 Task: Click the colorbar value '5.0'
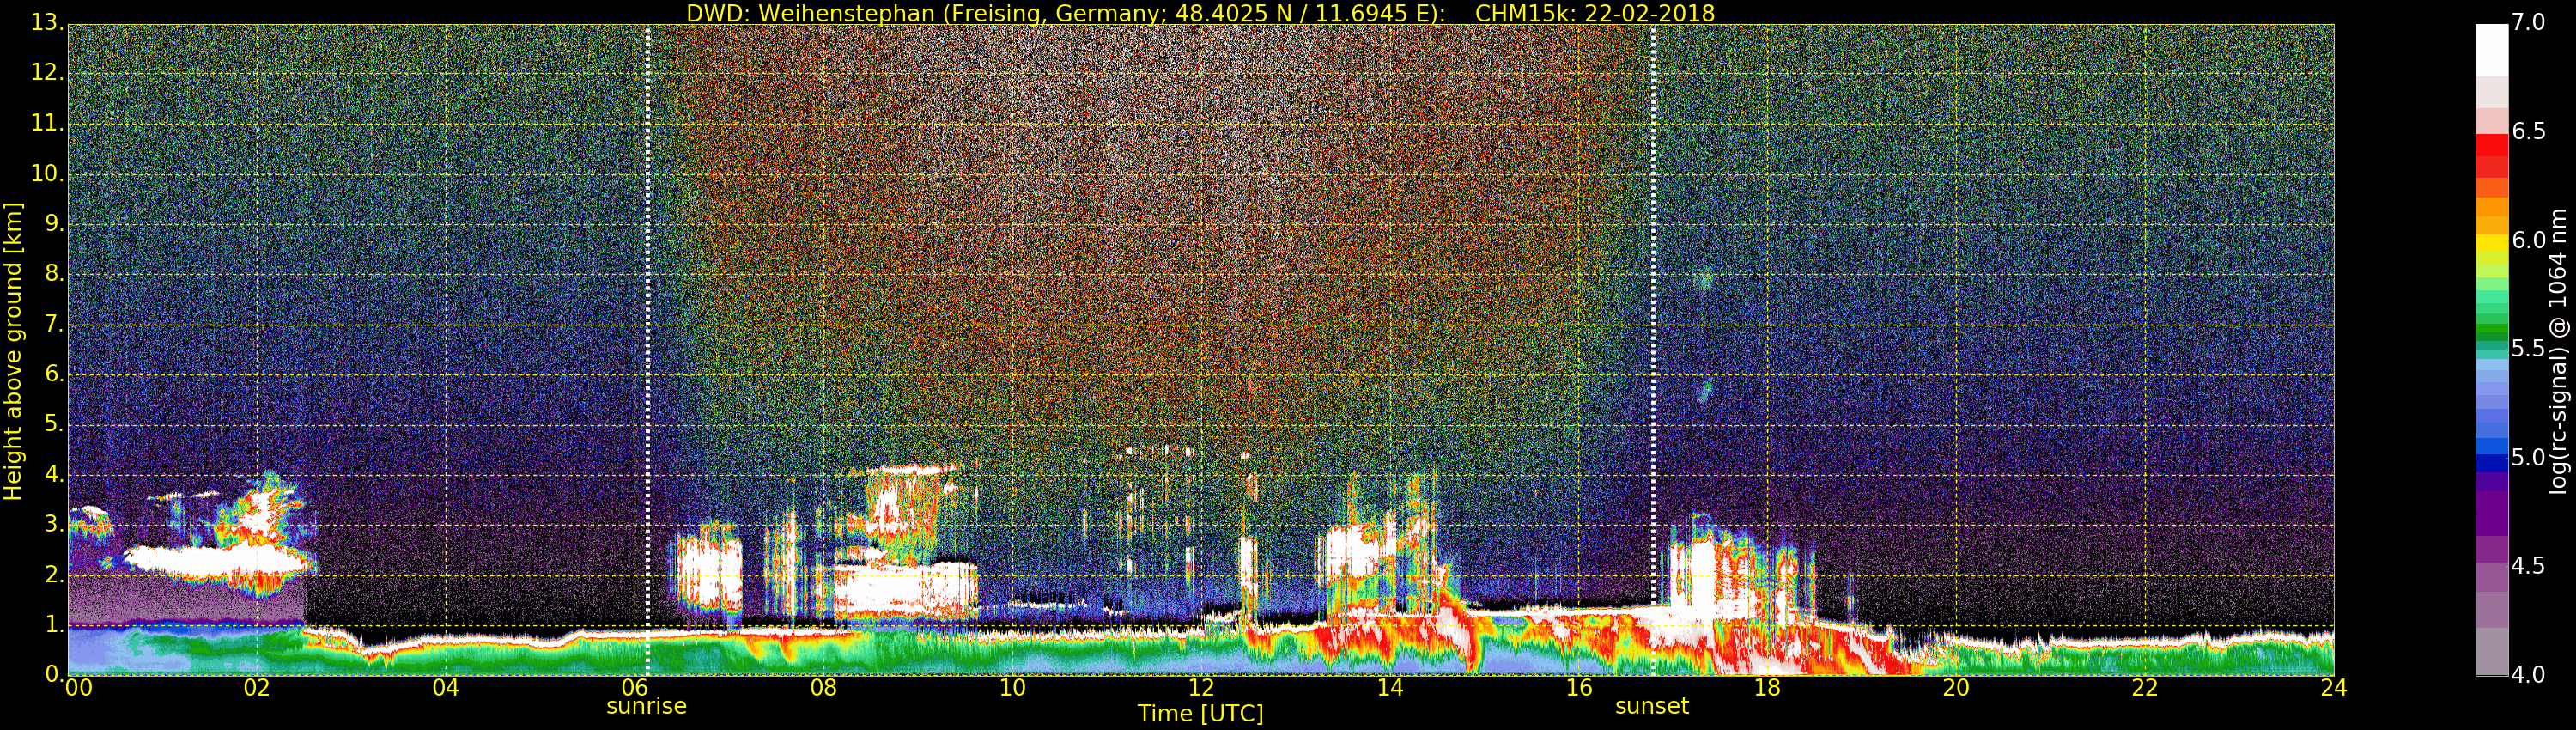[x=2529, y=458]
